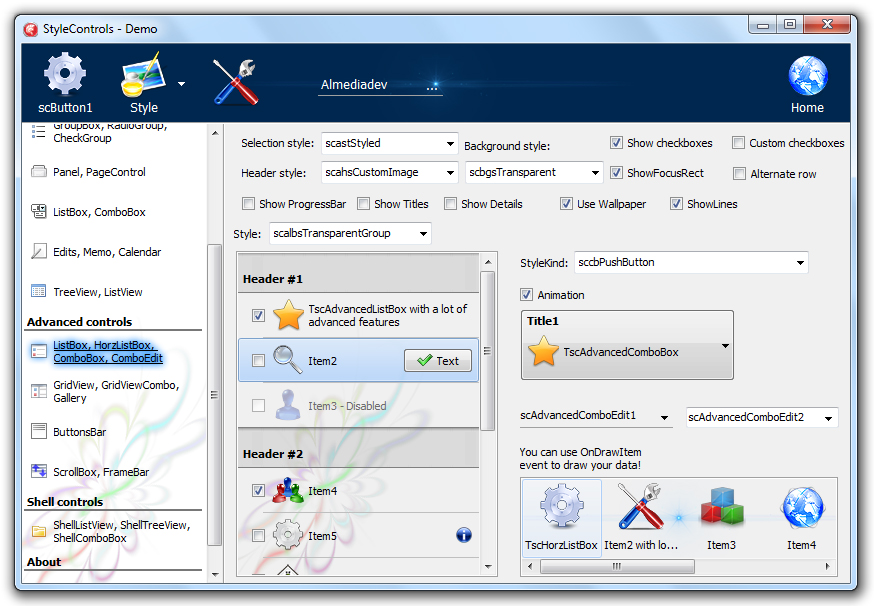Click the blue info icon on Item5
Viewport: 874px width, 606px height.
coord(464,535)
